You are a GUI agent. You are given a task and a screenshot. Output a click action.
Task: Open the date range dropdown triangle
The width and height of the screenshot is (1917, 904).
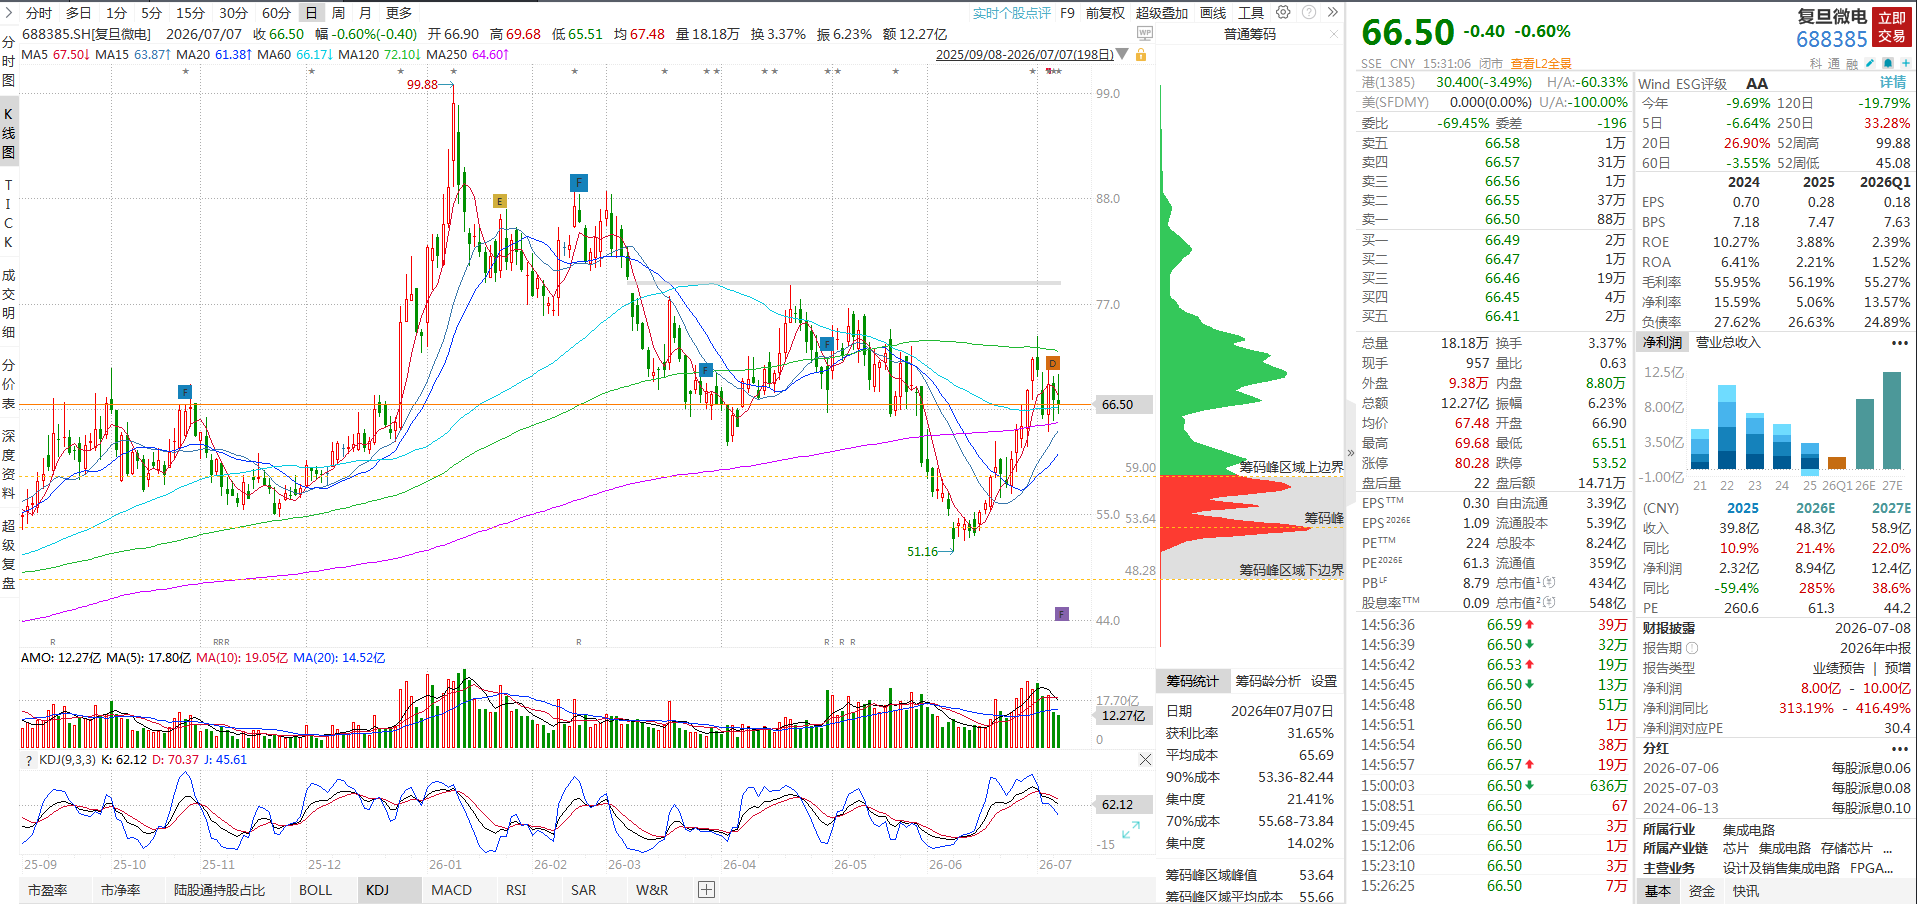tap(1122, 54)
